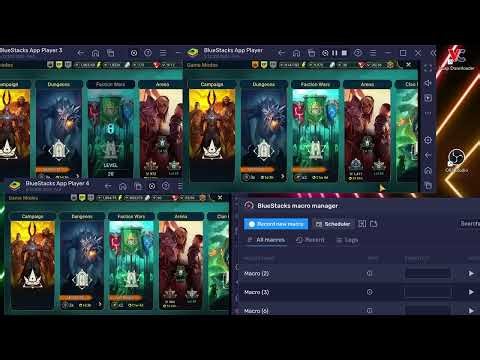Select Faction Wars card in App Player 4
The height and width of the screenshot is (360, 480).
click(x=131, y=261)
